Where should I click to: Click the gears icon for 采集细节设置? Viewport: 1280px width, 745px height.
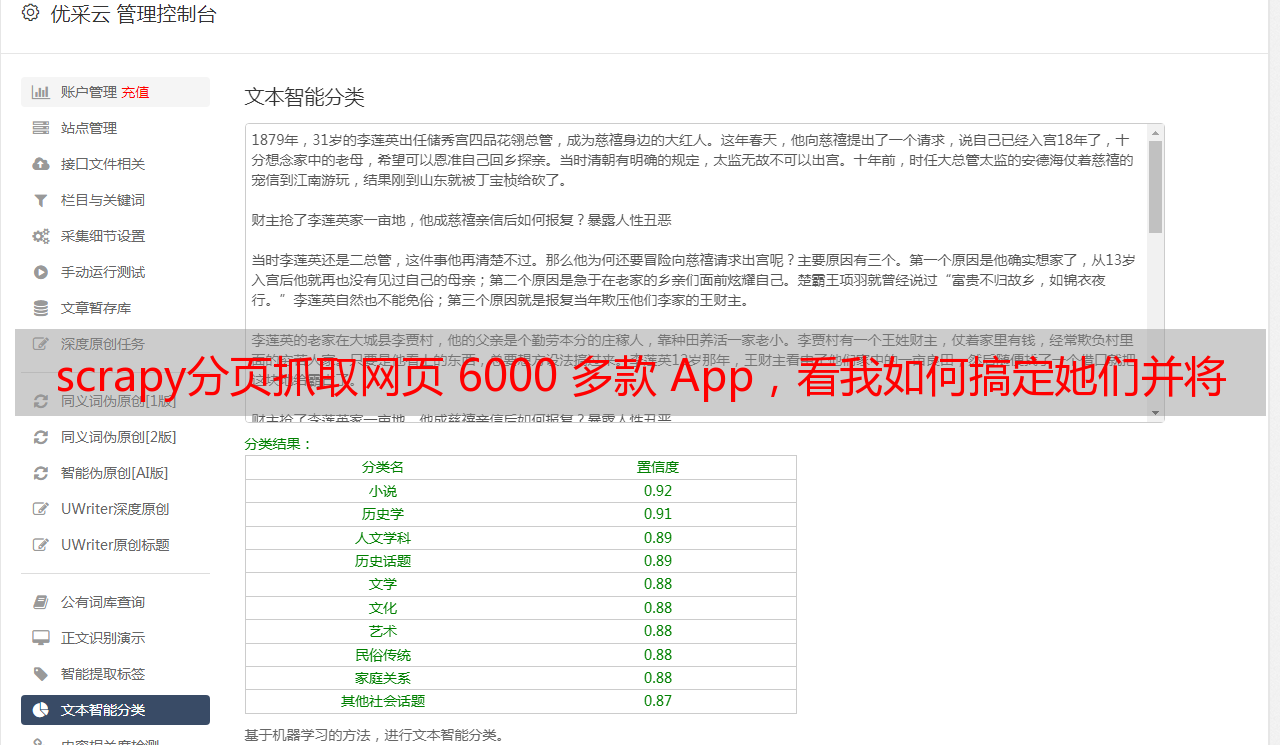pyautogui.click(x=41, y=236)
